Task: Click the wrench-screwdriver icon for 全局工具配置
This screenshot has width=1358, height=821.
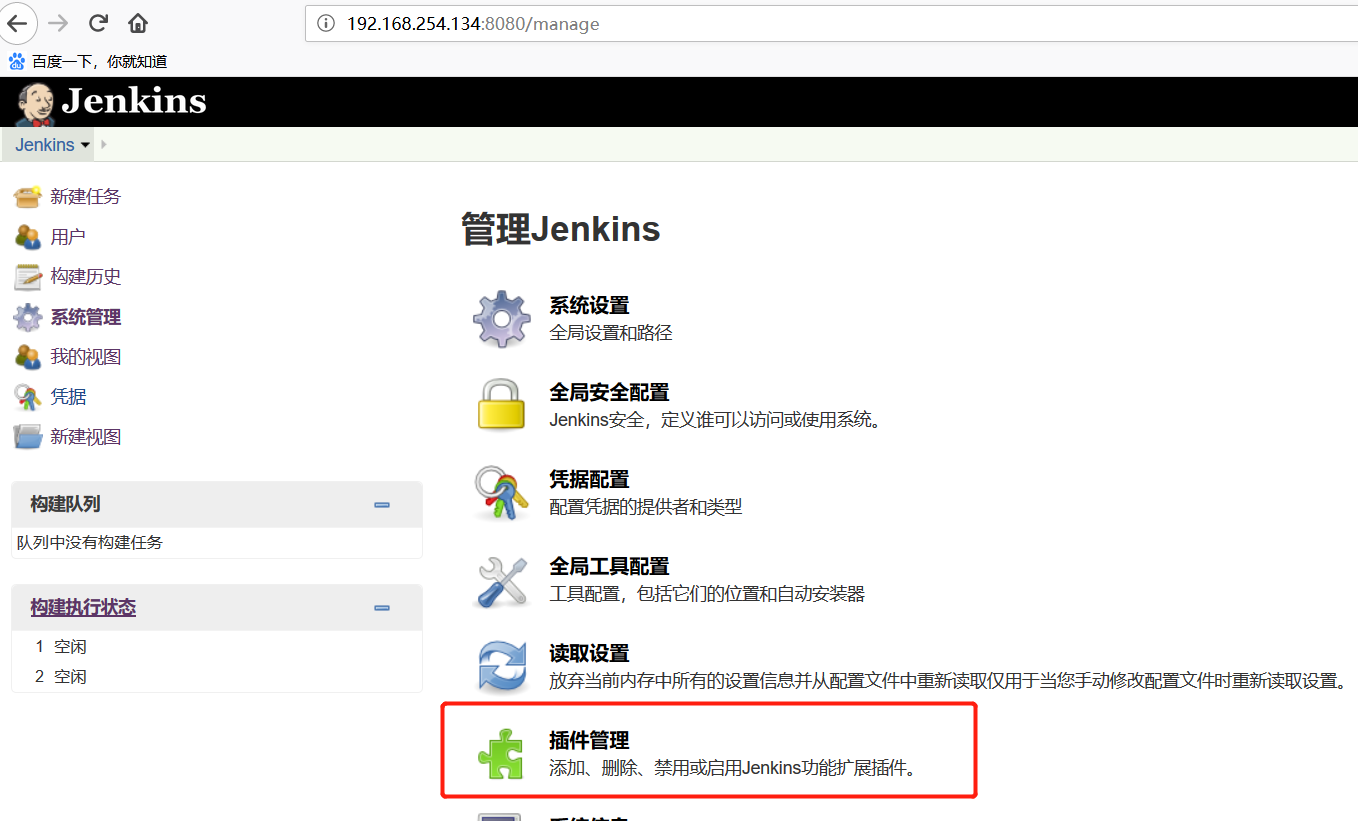Action: (x=502, y=580)
